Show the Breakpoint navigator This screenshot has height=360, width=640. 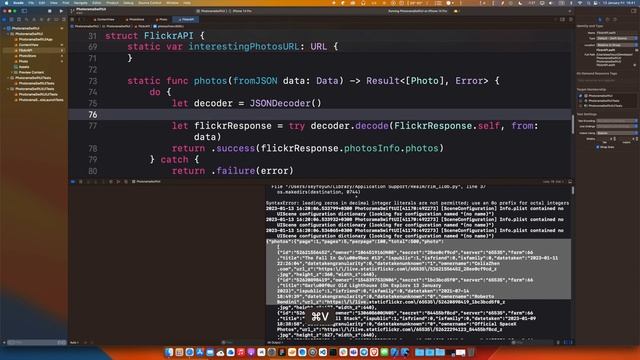tap(56, 19)
